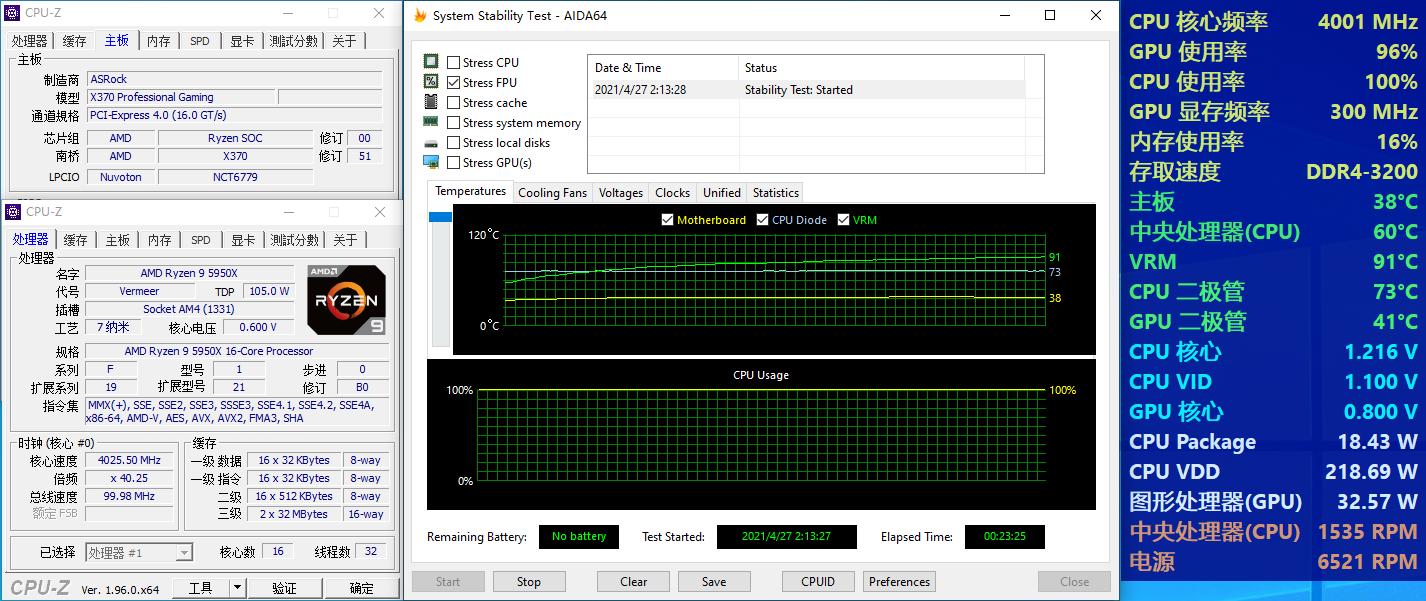Click the 名字 field AMD Ryzen 9 5950X

(x=189, y=273)
